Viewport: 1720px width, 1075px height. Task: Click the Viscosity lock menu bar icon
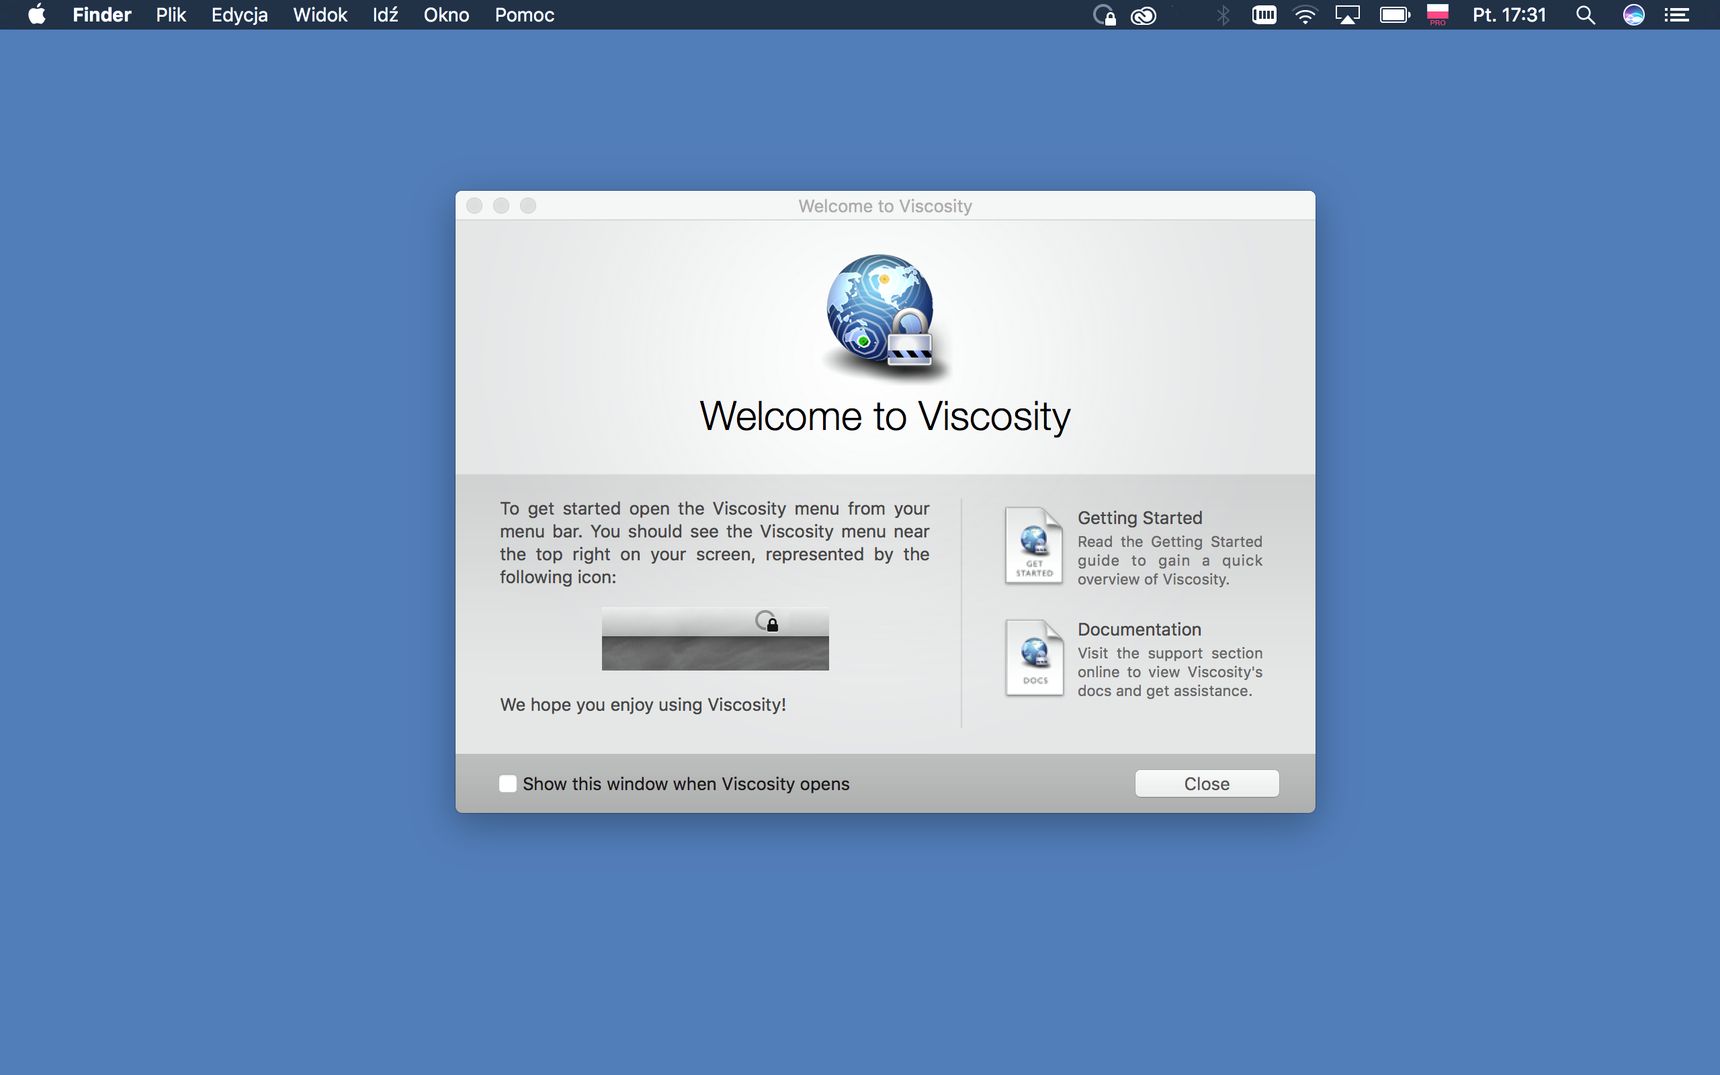pyautogui.click(x=1104, y=15)
